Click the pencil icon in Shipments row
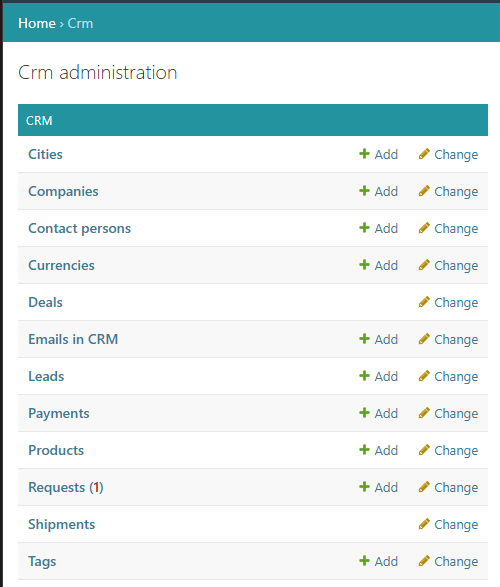The image size is (500, 587). click(x=424, y=524)
